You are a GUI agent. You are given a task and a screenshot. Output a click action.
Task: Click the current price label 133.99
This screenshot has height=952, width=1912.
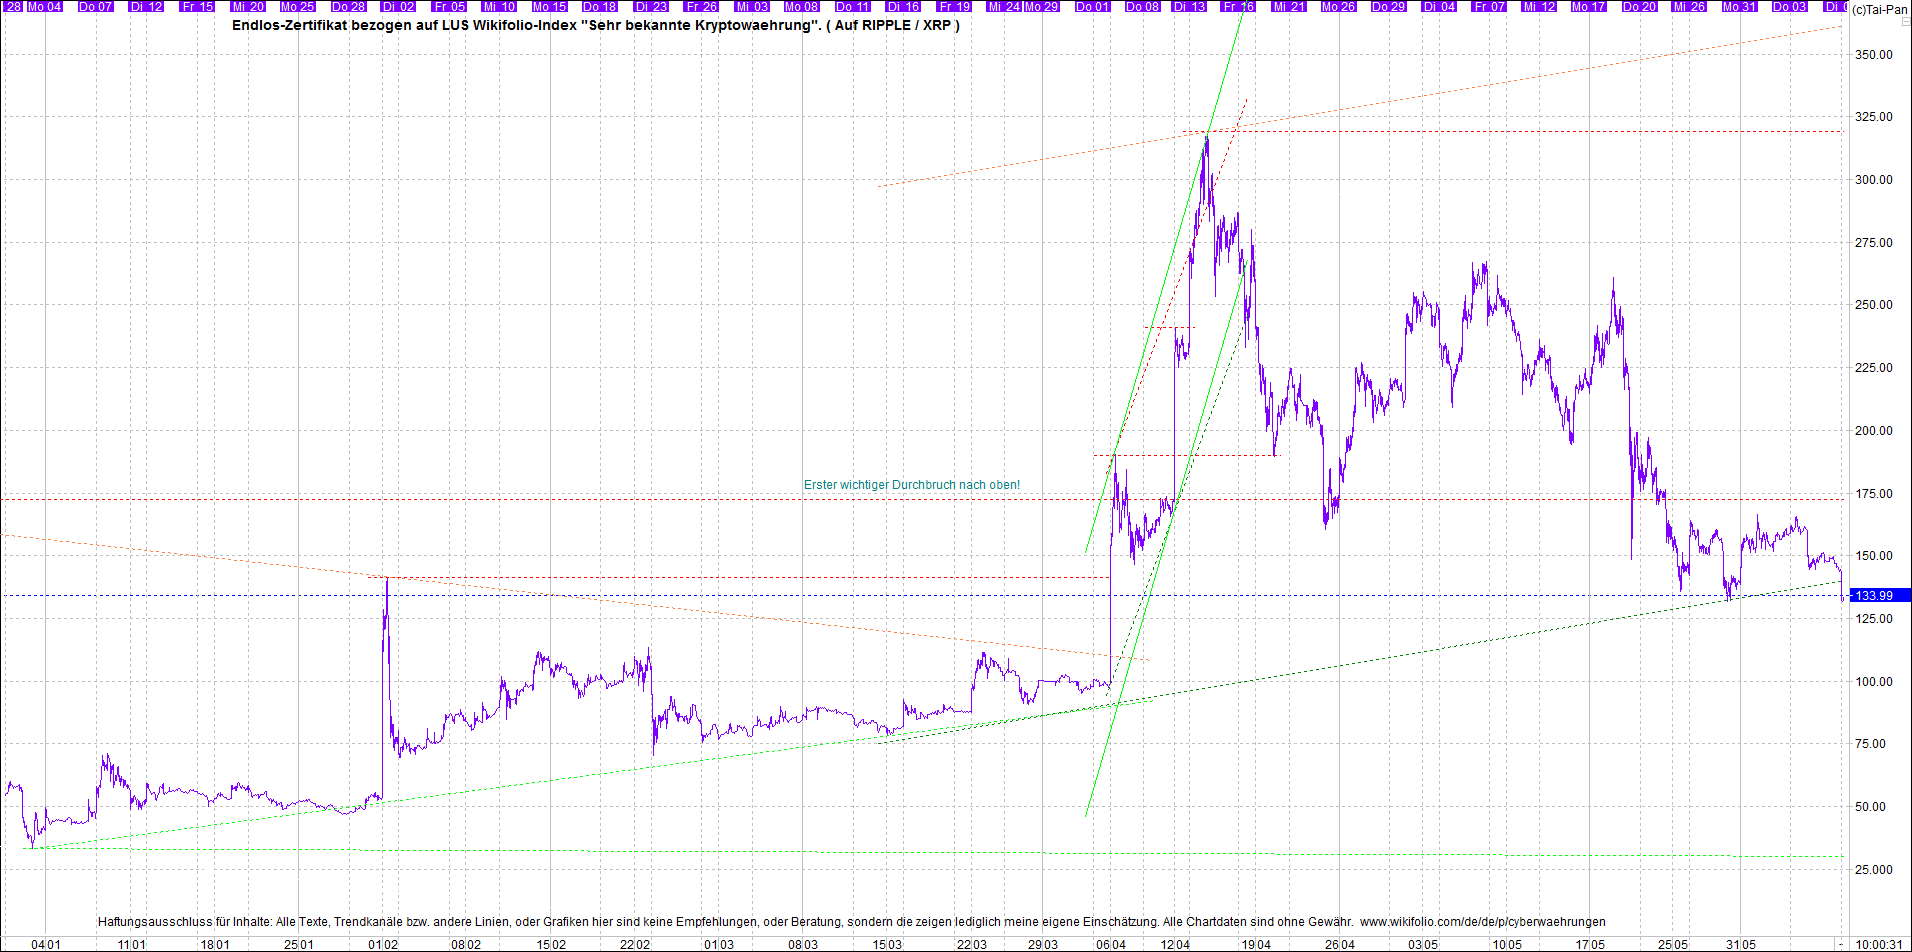pos(1877,596)
